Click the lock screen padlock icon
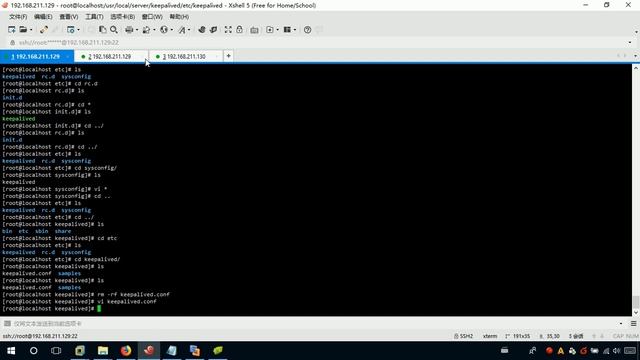 [240, 30]
